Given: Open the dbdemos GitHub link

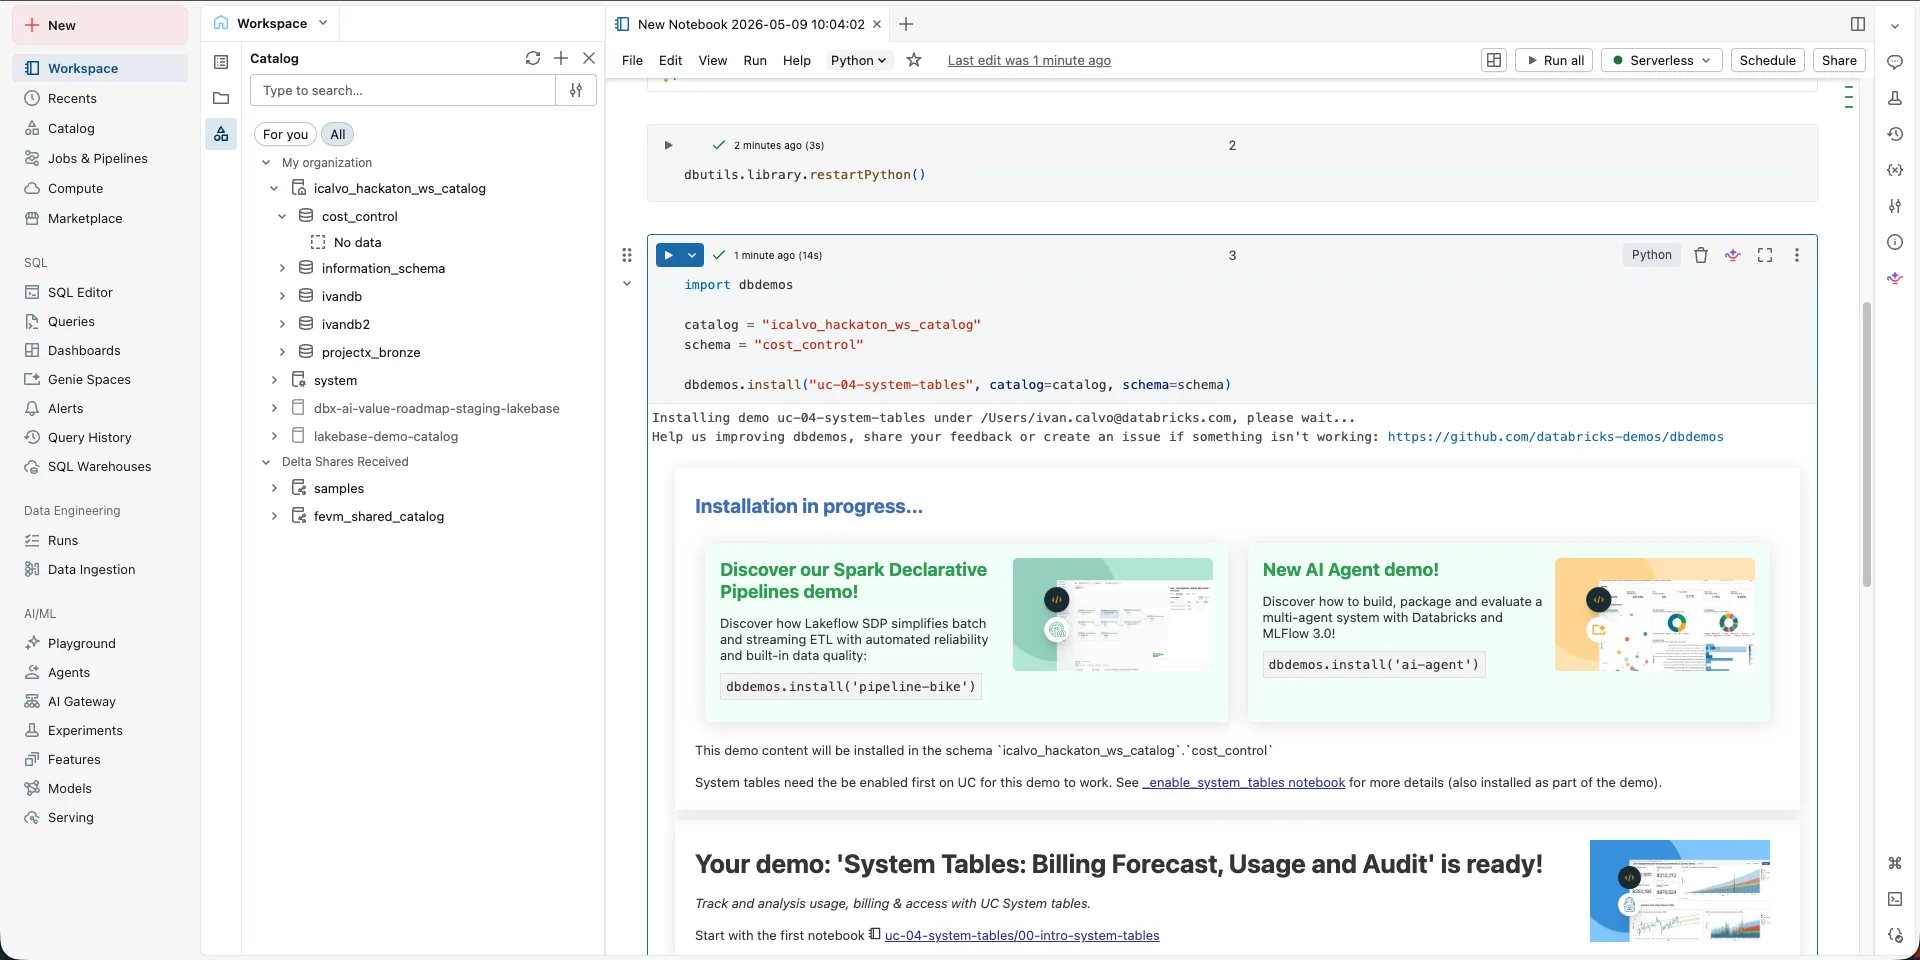Looking at the screenshot, I should pos(1555,437).
